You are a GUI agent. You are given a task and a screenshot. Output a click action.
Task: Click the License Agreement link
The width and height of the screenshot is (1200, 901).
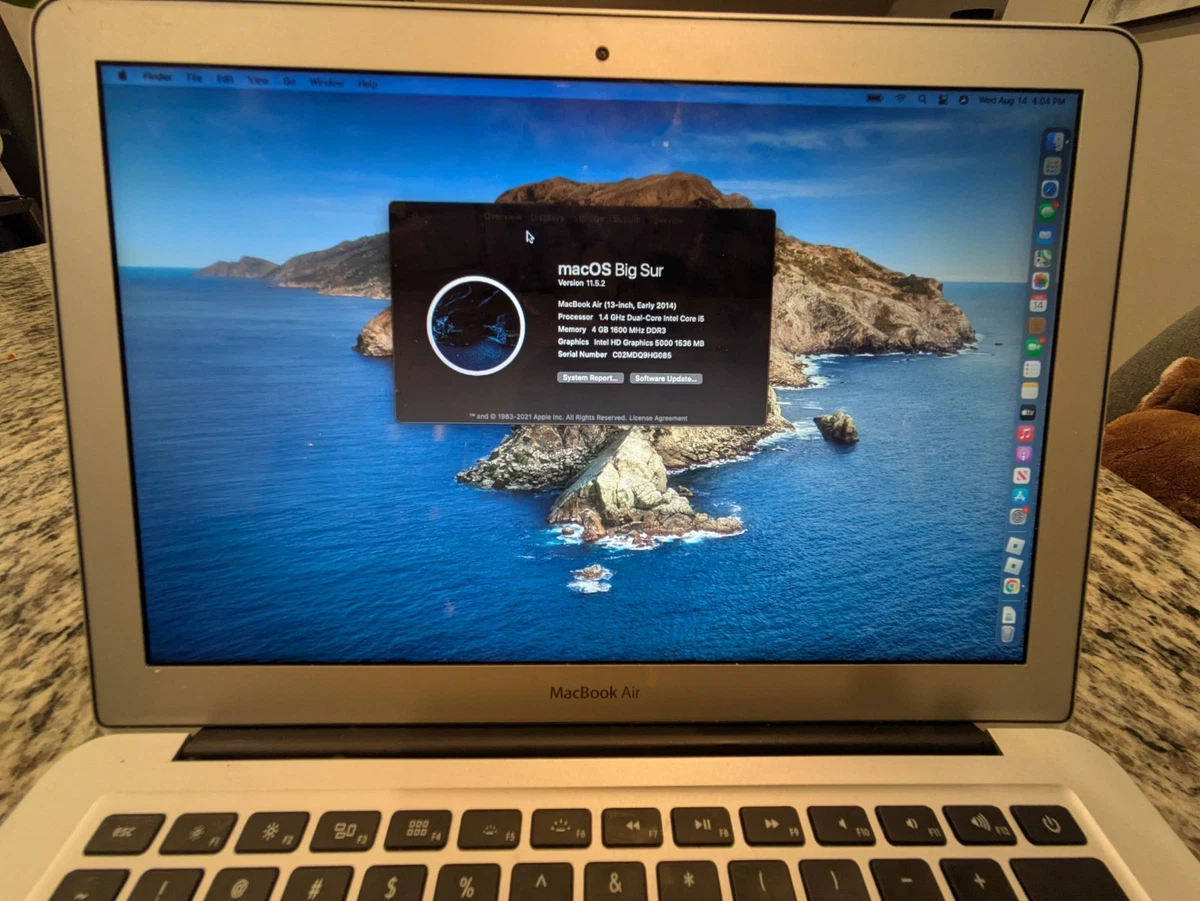pos(658,418)
